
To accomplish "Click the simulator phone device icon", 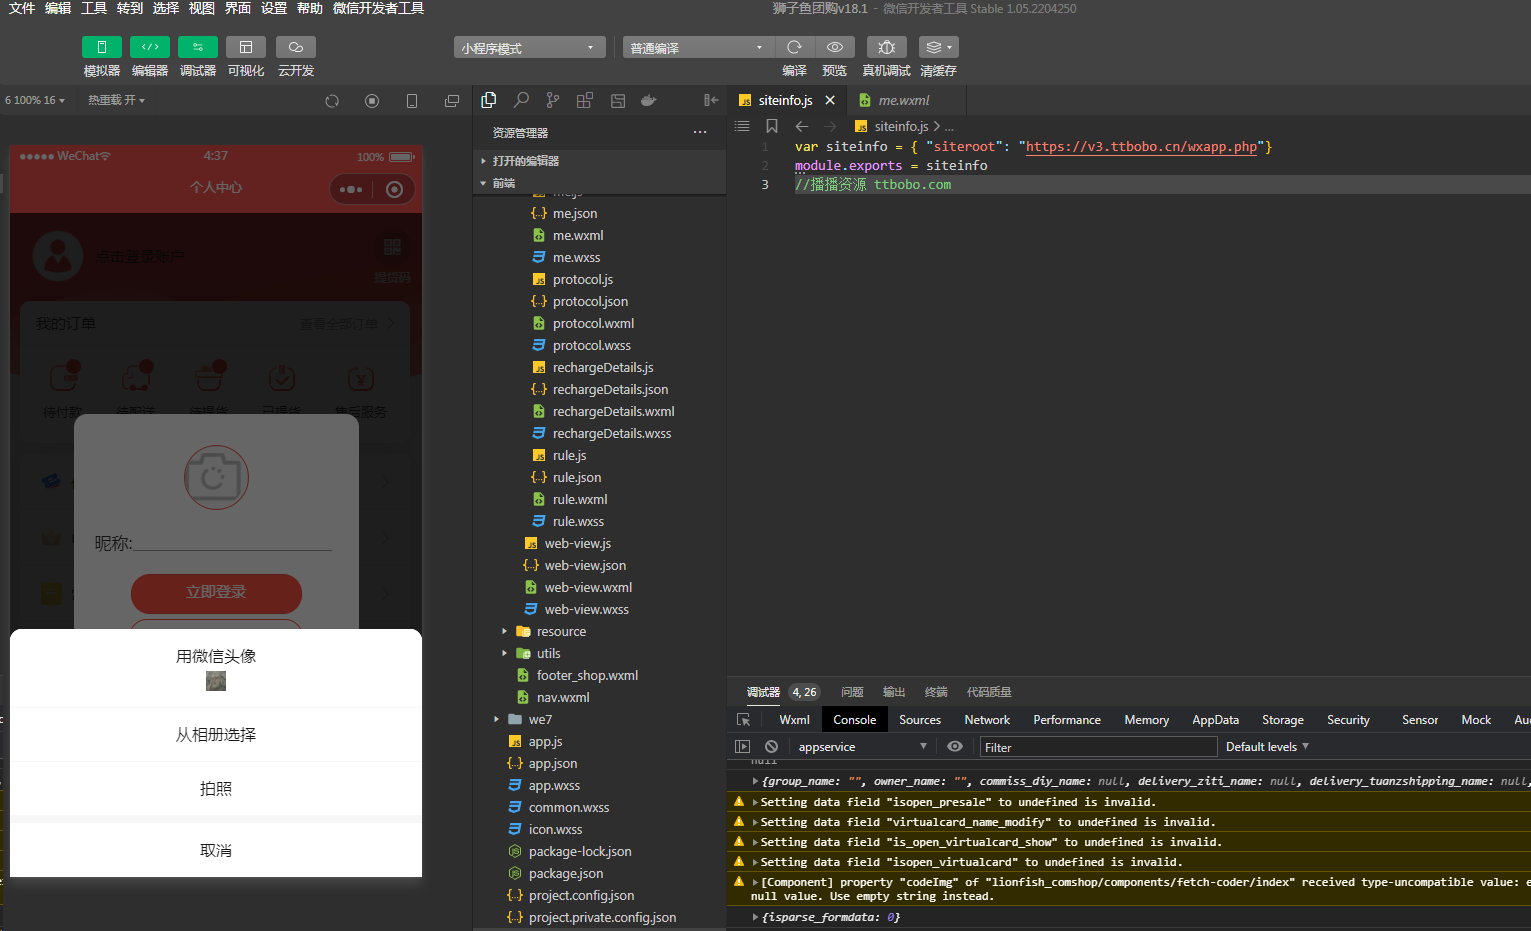I will click(x=412, y=101).
